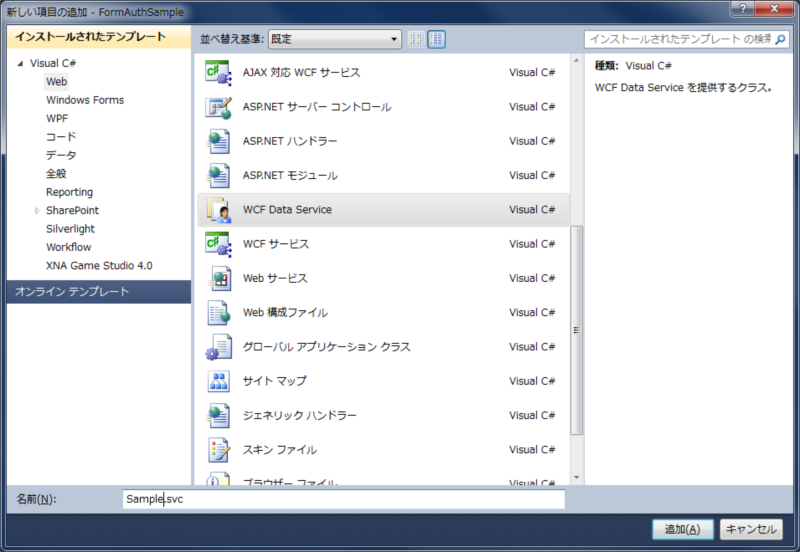Click the scroll up arrow of template list
The image size is (800, 552).
(x=577, y=61)
